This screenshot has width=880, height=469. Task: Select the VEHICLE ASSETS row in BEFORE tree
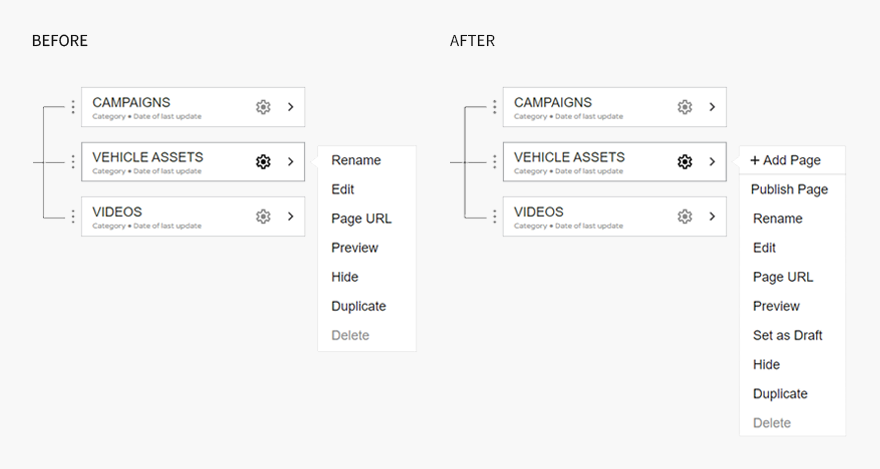(193, 162)
